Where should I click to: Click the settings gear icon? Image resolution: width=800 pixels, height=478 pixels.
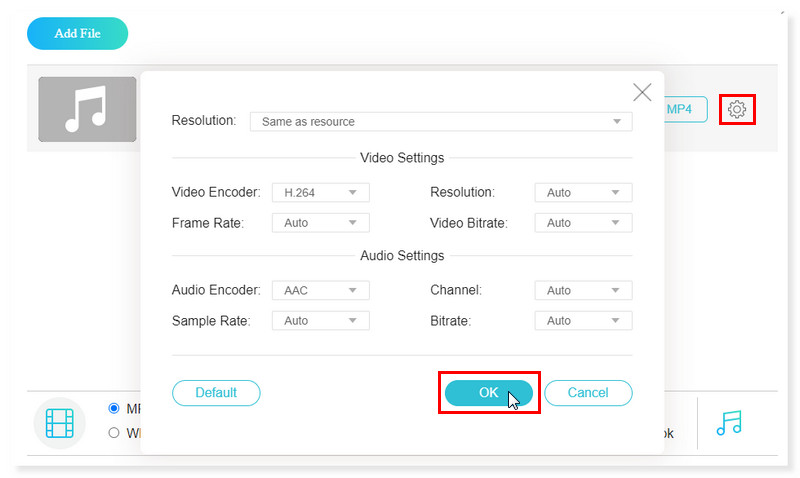pyautogui.click(x=737, y=109)
